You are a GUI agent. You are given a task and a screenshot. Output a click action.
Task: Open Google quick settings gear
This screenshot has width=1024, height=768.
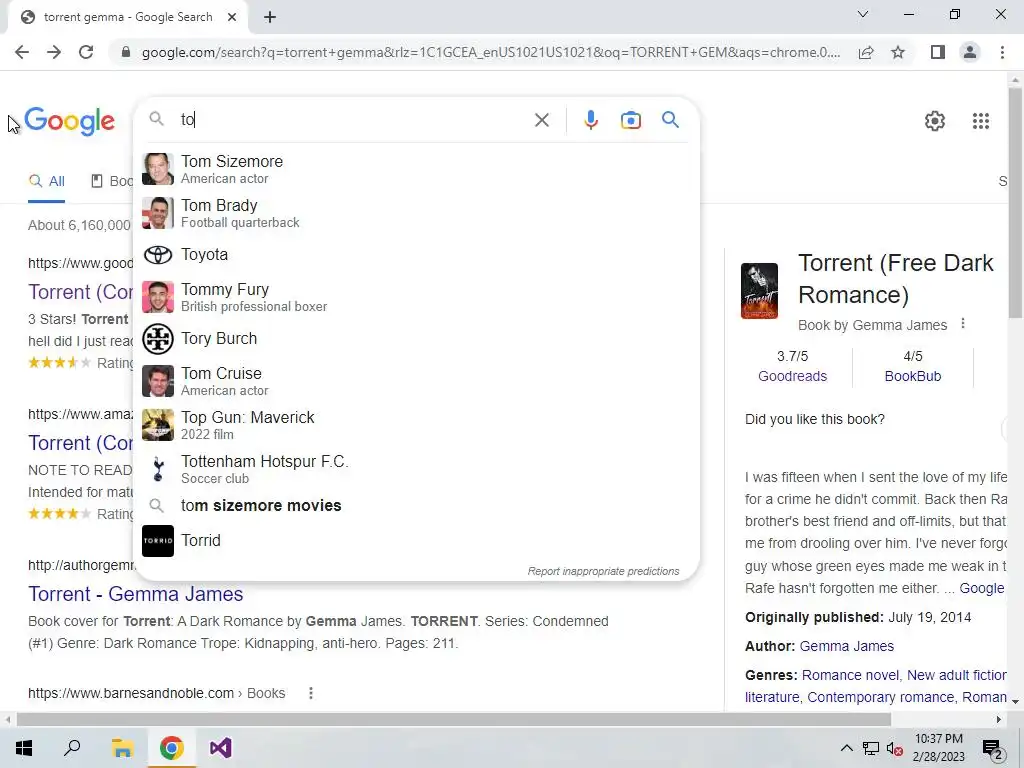click(935, 121)
